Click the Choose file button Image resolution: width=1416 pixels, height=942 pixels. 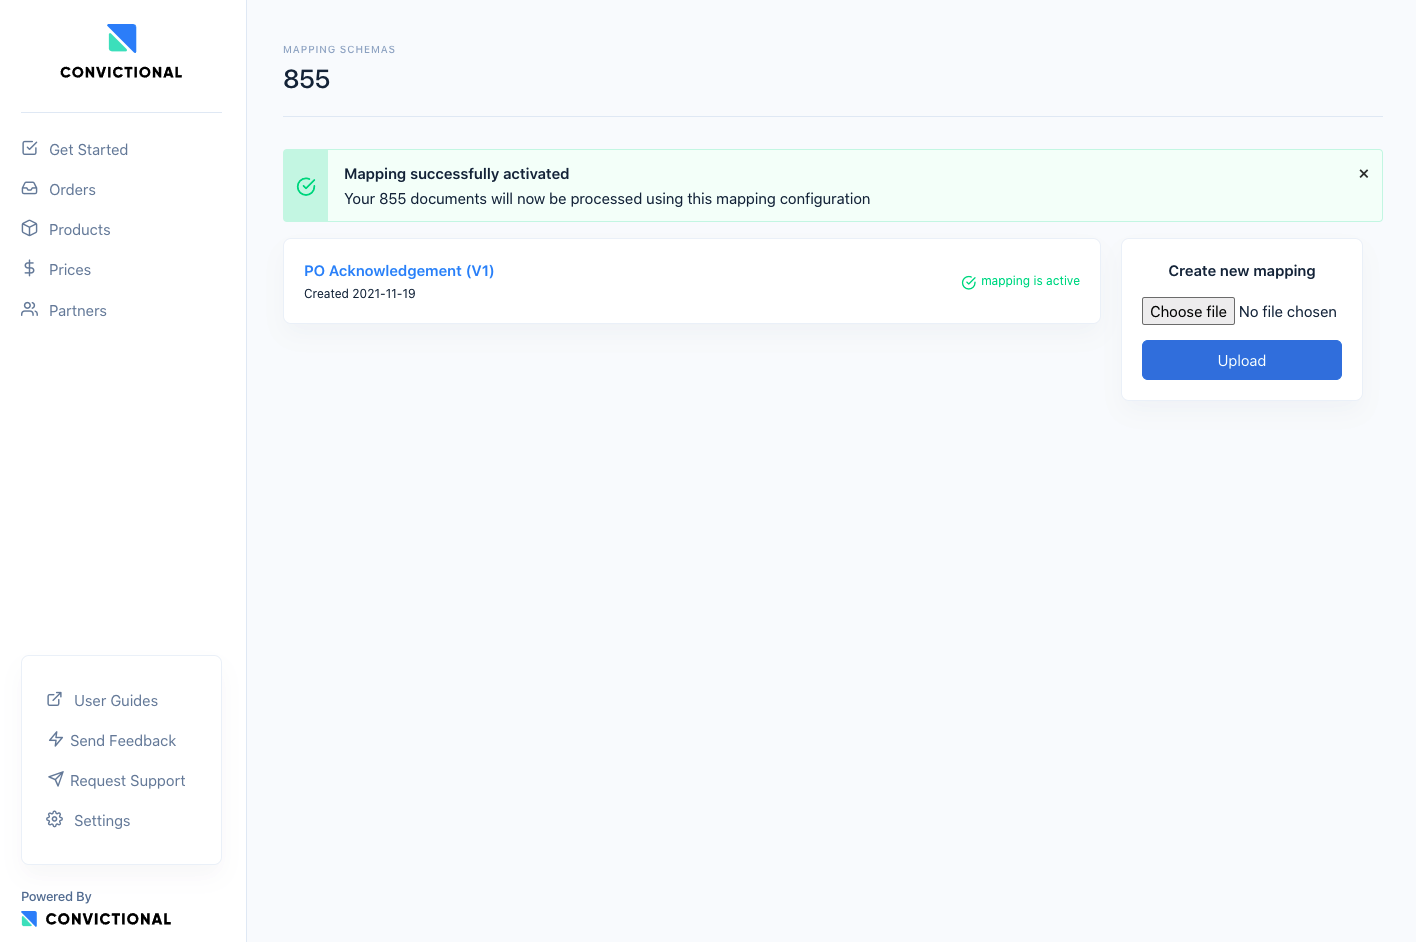[x=1188, y=311]
